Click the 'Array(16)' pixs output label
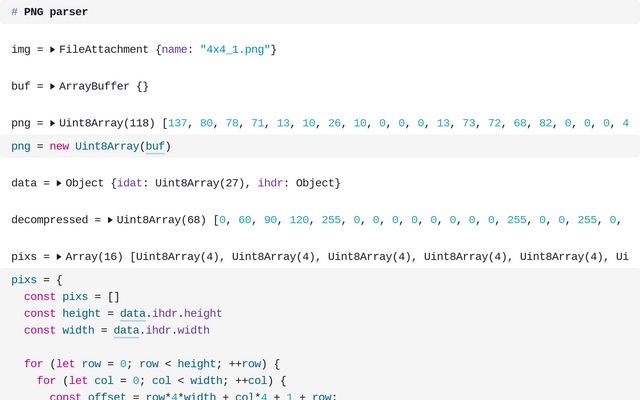The width and height of the screenshot is (640, 400). [94, 257]
